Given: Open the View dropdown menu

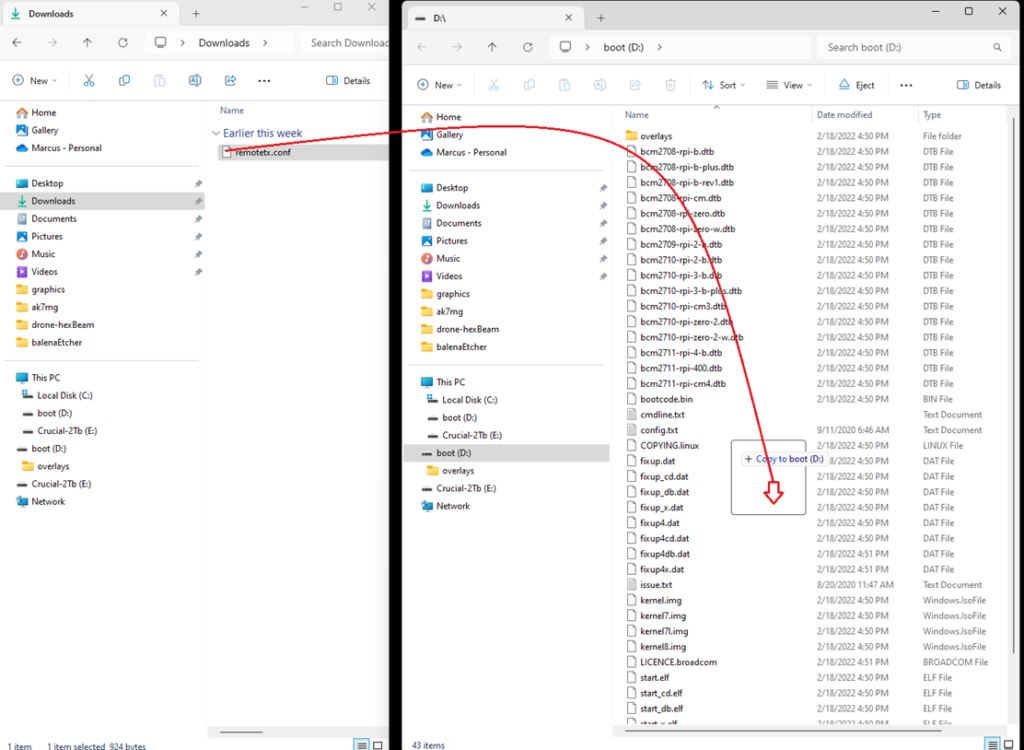Looking at the screenshot, I should [x=788, y=84].
